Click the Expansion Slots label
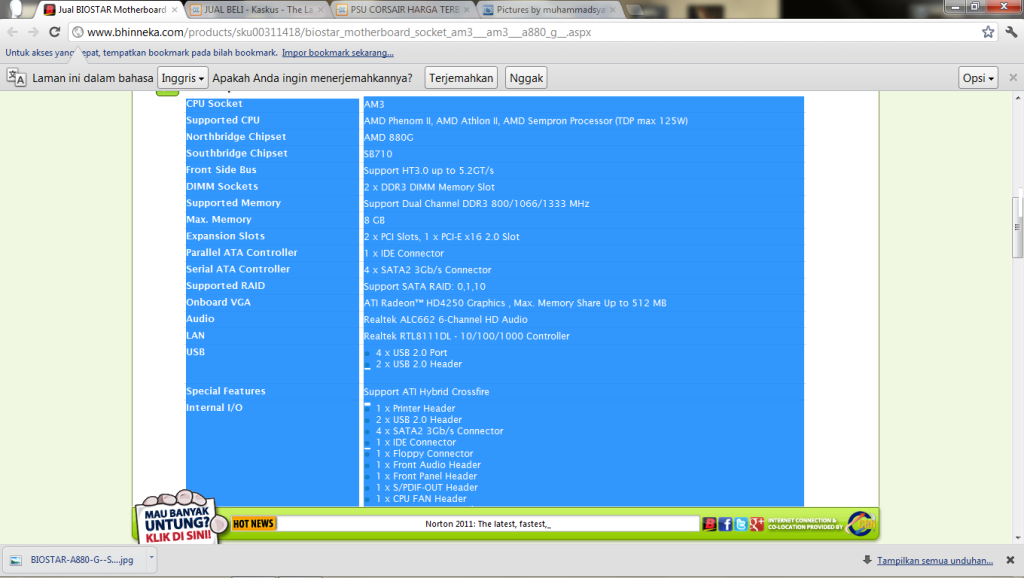This screenshot has width=1024, height=578. [x=225, y=236]
